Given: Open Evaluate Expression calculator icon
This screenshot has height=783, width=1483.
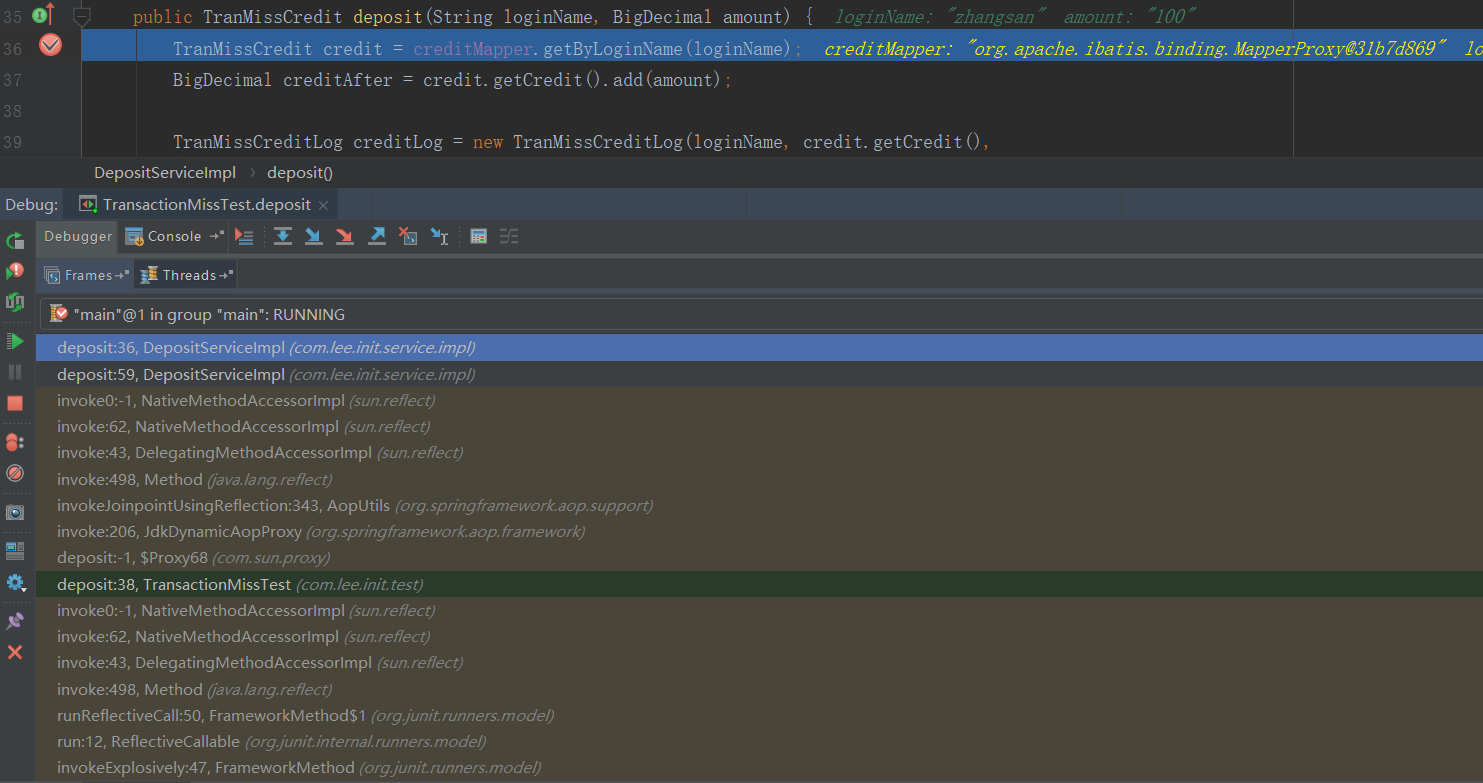Looking at the screenshot, I should coord(479,236).
